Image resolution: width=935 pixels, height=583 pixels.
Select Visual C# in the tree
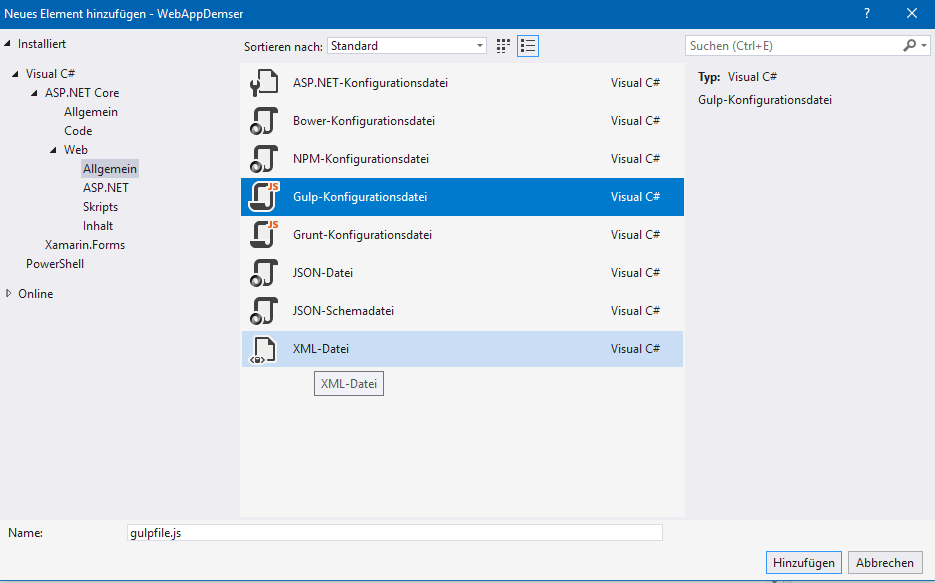pos(50,74)
